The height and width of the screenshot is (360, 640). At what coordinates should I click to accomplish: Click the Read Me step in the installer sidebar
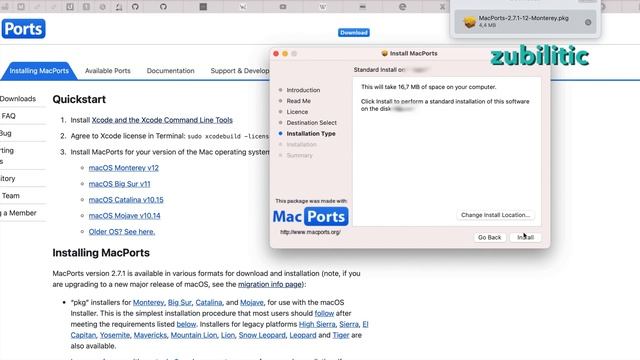[x=298, y=101]
